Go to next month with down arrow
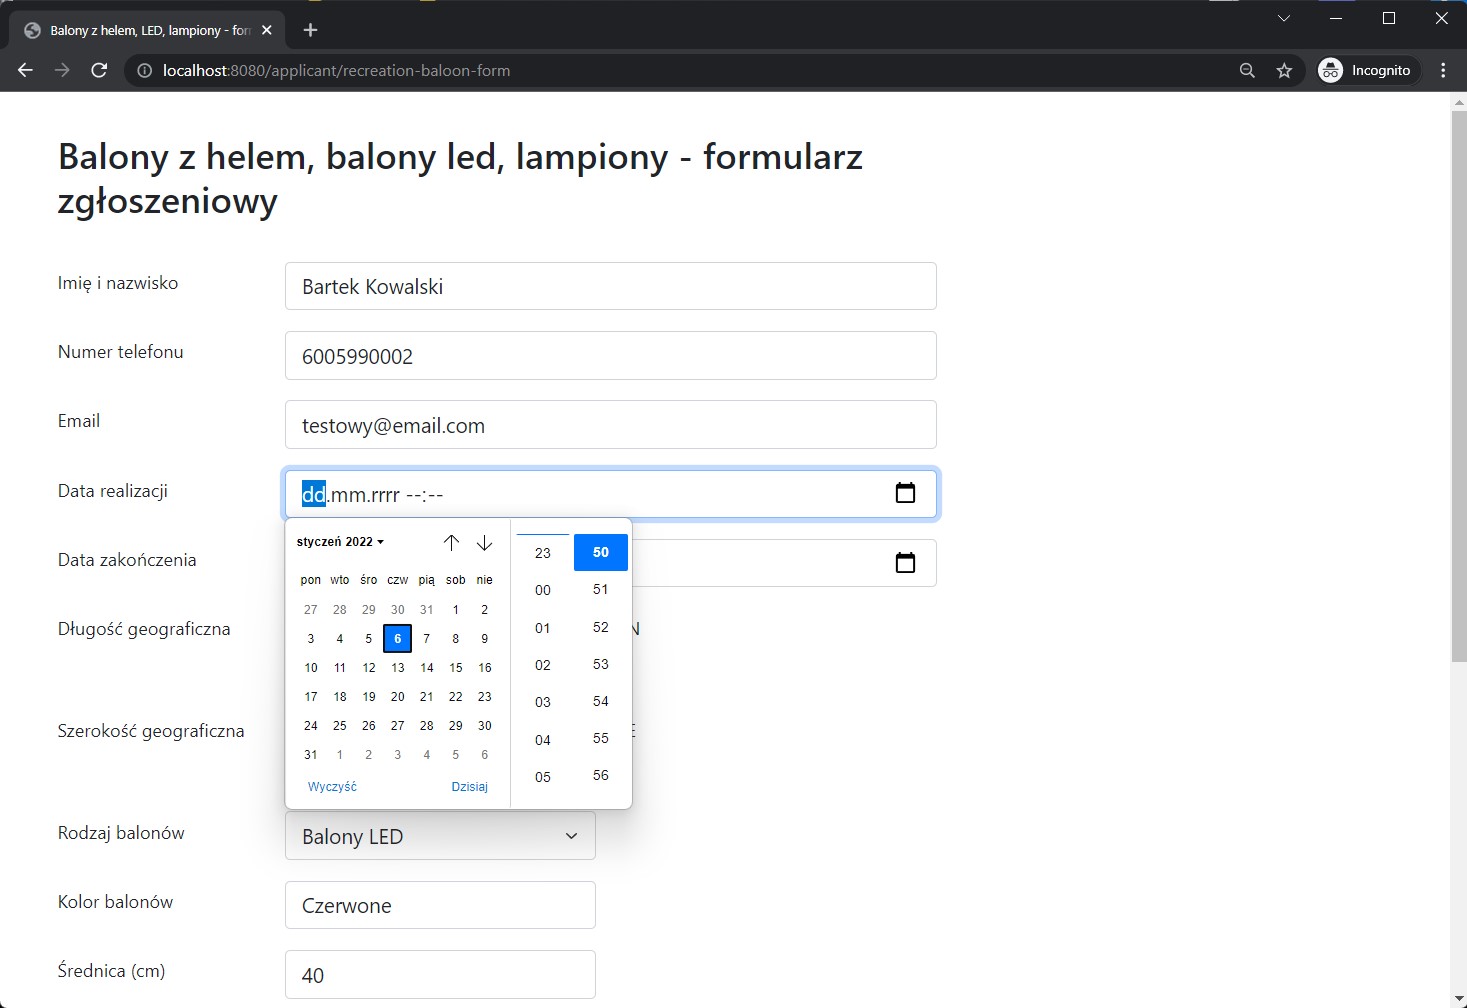The width and height of the screenshot is (1467, 1008). click(x=484, y=542)
